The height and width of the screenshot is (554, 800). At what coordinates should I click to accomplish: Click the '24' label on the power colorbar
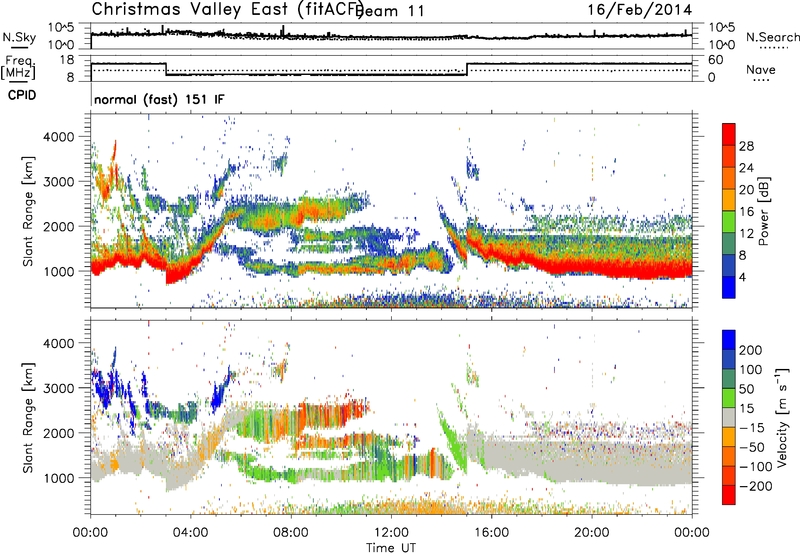point(746,168)
